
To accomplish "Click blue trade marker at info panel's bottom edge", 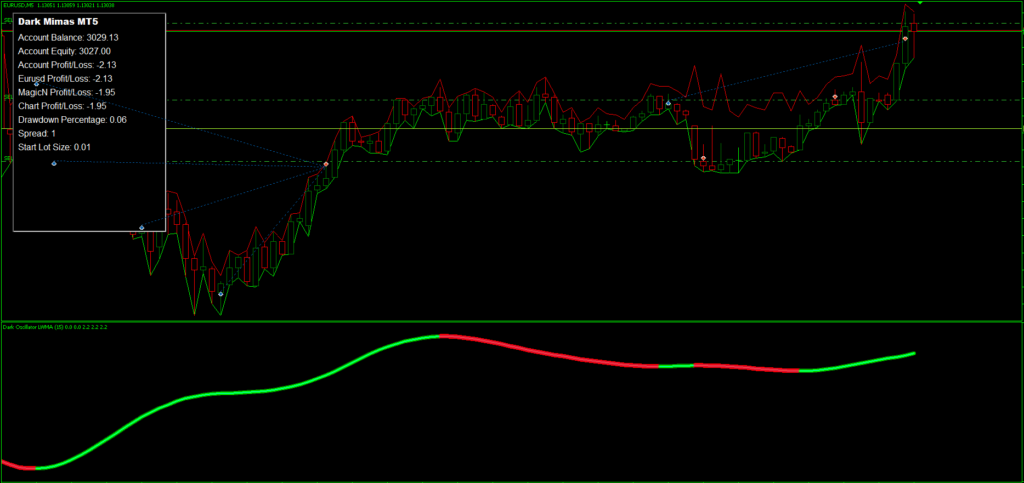I will pyautogui.click(x=141, y=228).
